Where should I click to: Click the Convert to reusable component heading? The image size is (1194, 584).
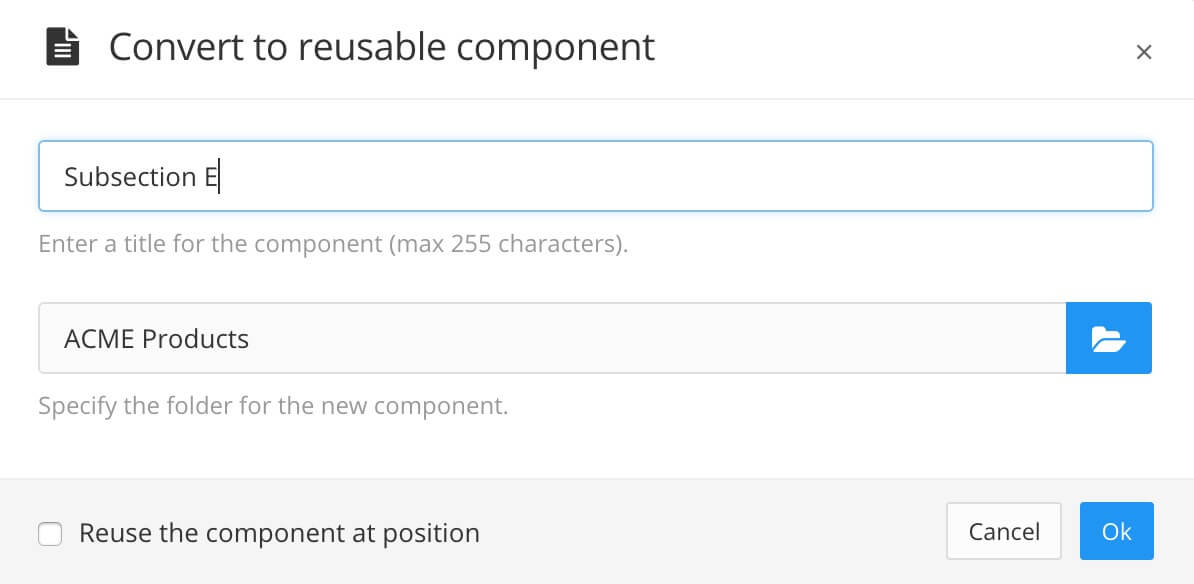[382, 46]
